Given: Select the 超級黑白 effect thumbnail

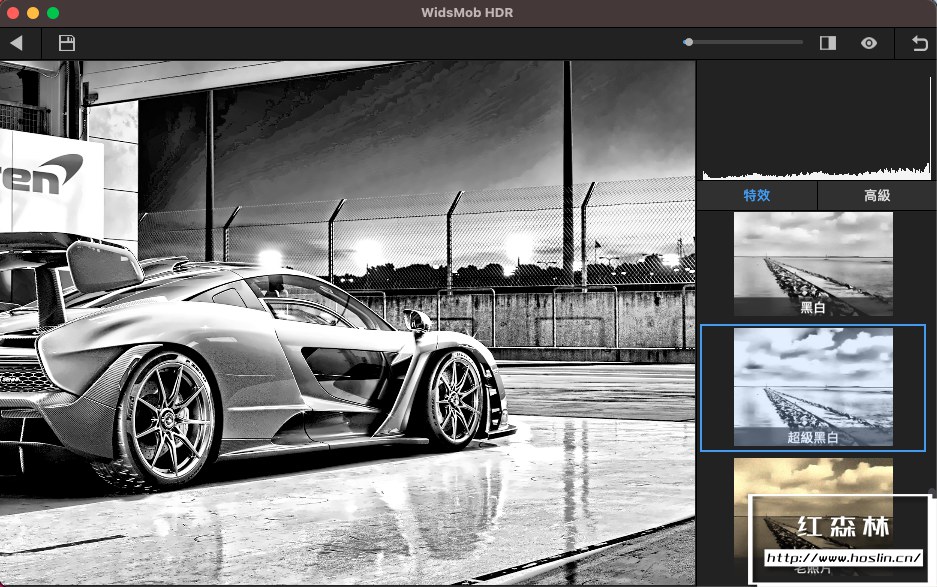Looking at the screenshot, I should 813,387.
